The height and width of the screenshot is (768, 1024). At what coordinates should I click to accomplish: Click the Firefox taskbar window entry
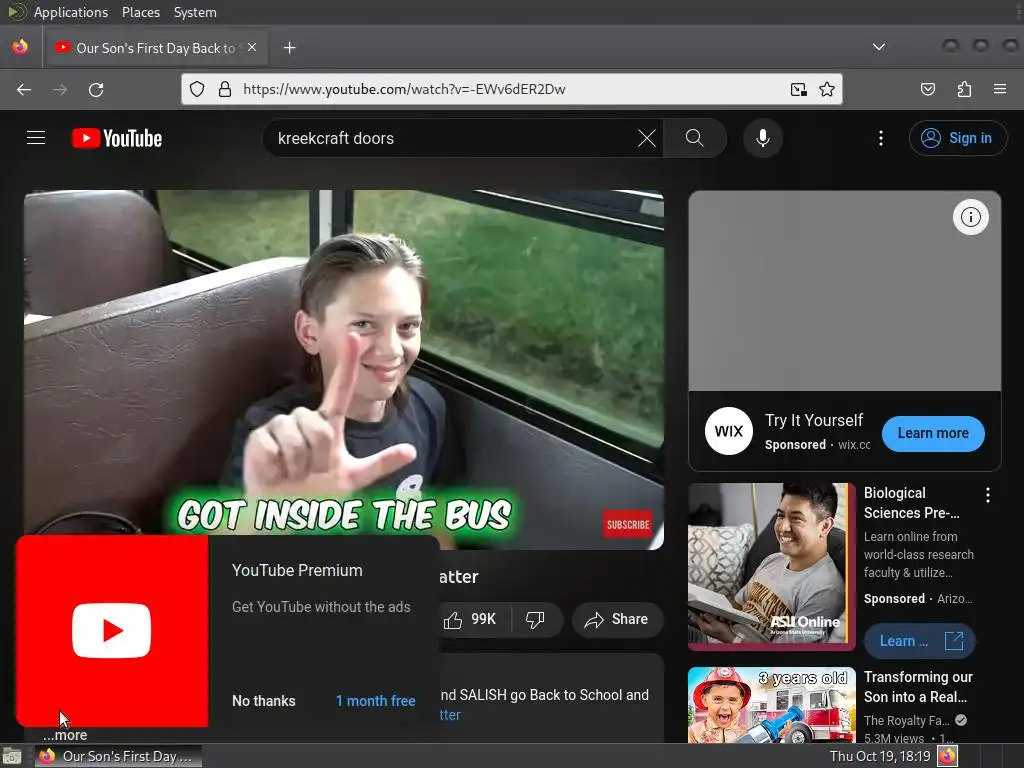click(118, 756)
